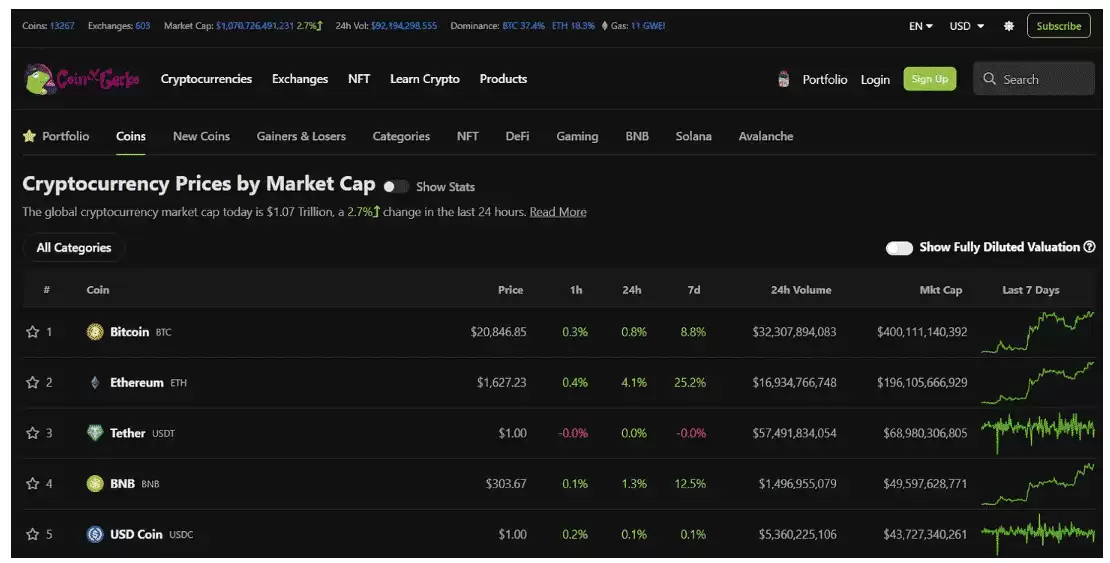Open Bitcoin's 7-day sparkline chart

[1037, 332]
